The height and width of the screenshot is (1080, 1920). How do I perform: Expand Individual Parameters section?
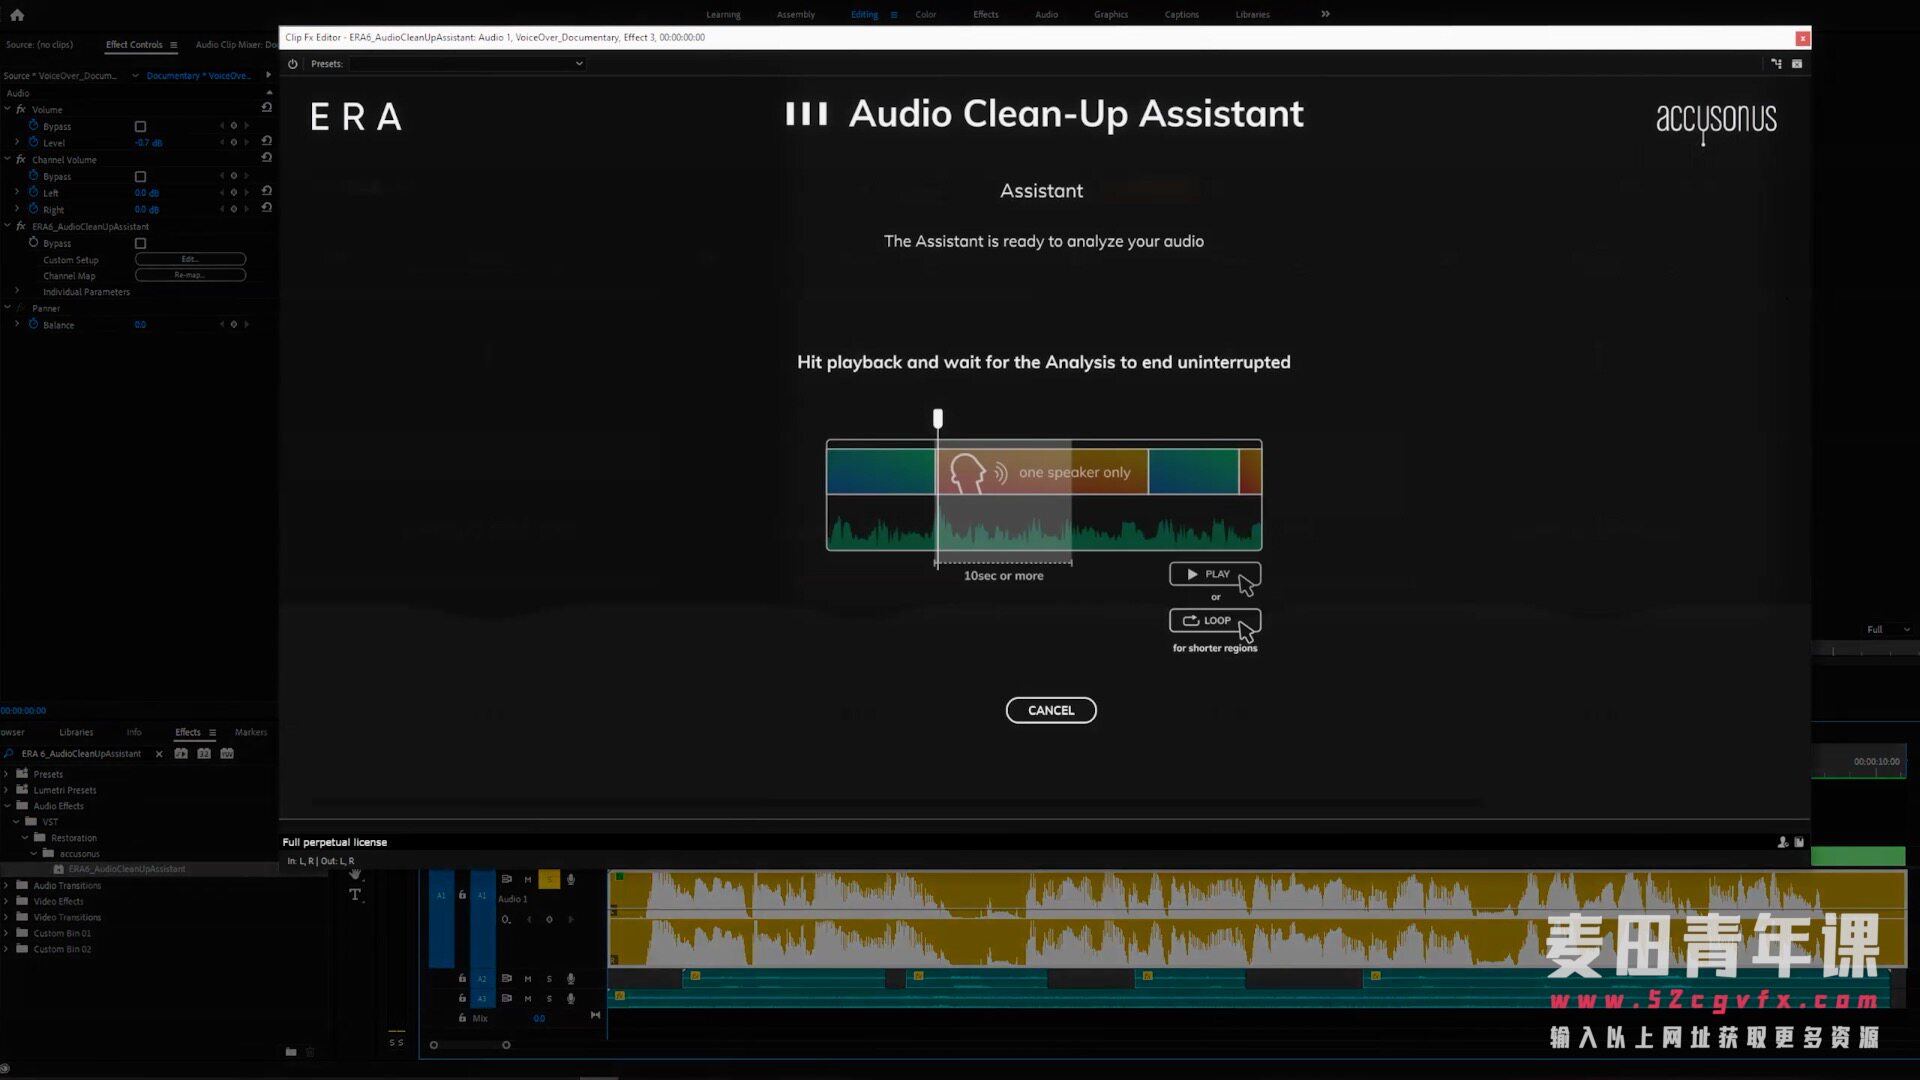point(17,292)
